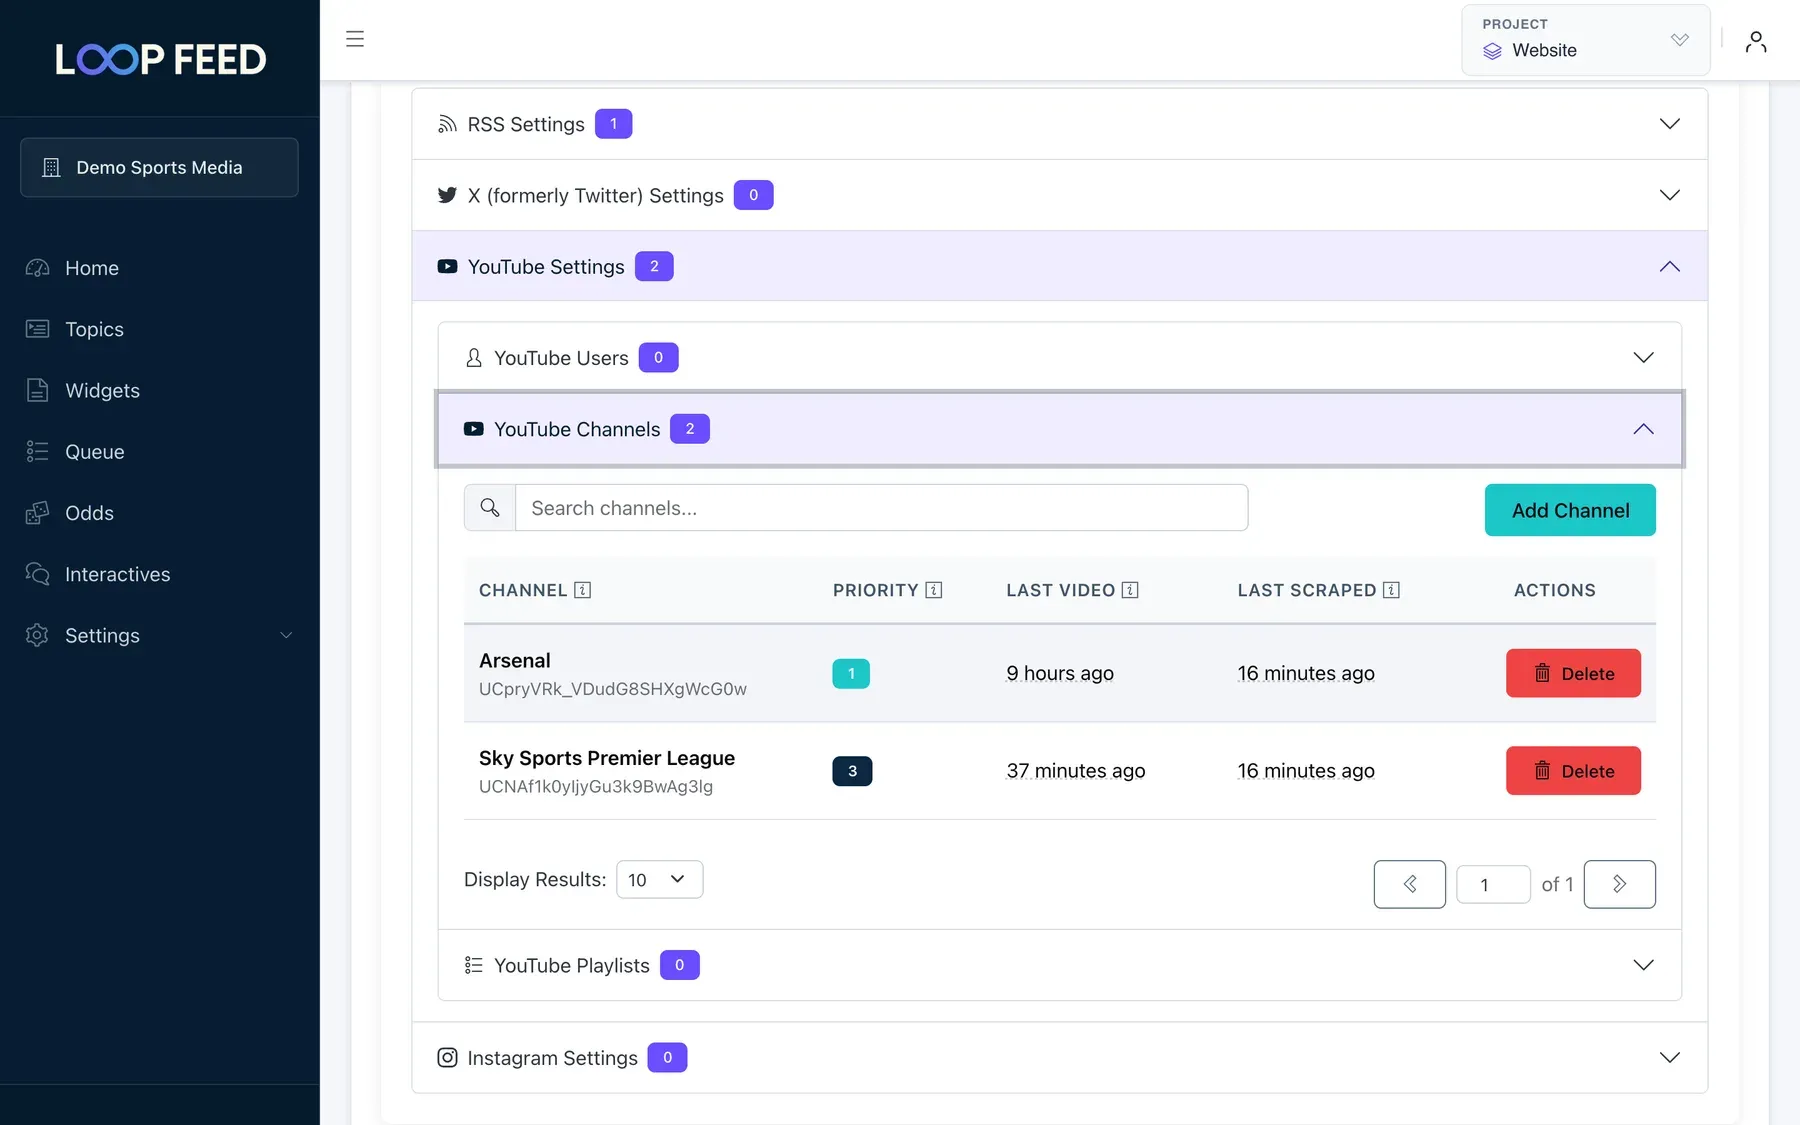This screenshot has width=1800, height=1125.
Task: Open the Project Website selector
Action: tap(1586, 40)
